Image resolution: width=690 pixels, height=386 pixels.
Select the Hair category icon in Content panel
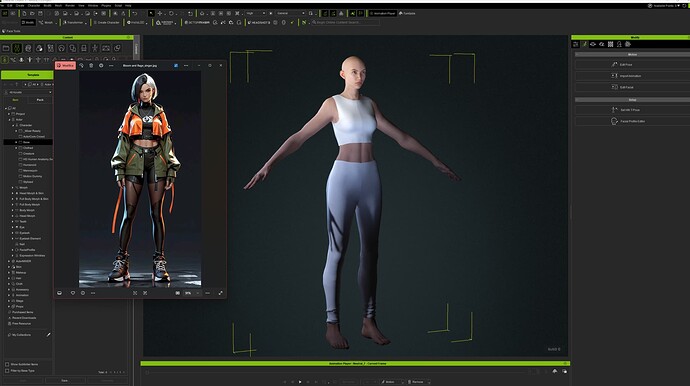(62, 48)
